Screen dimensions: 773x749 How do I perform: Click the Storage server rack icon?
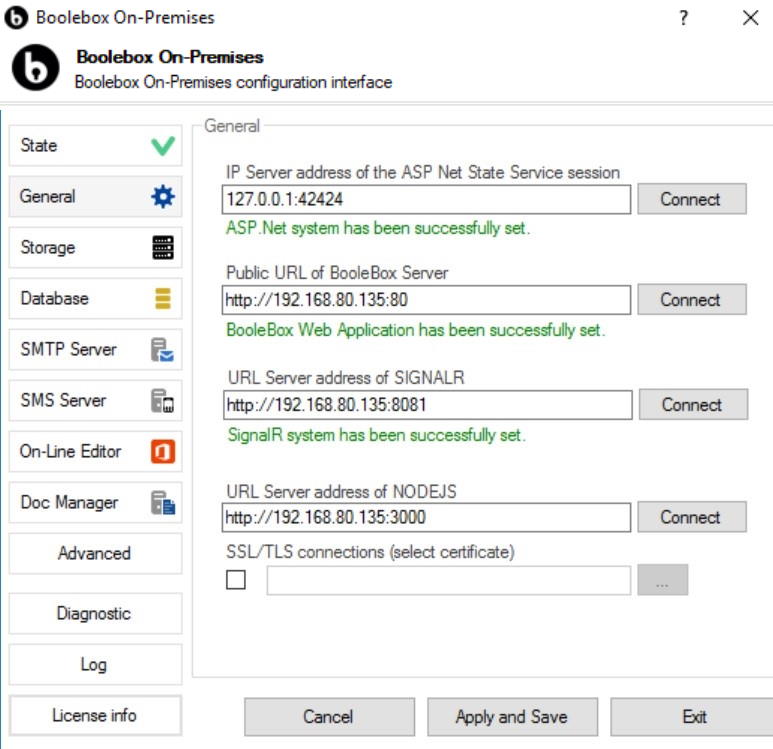point(163,247)
